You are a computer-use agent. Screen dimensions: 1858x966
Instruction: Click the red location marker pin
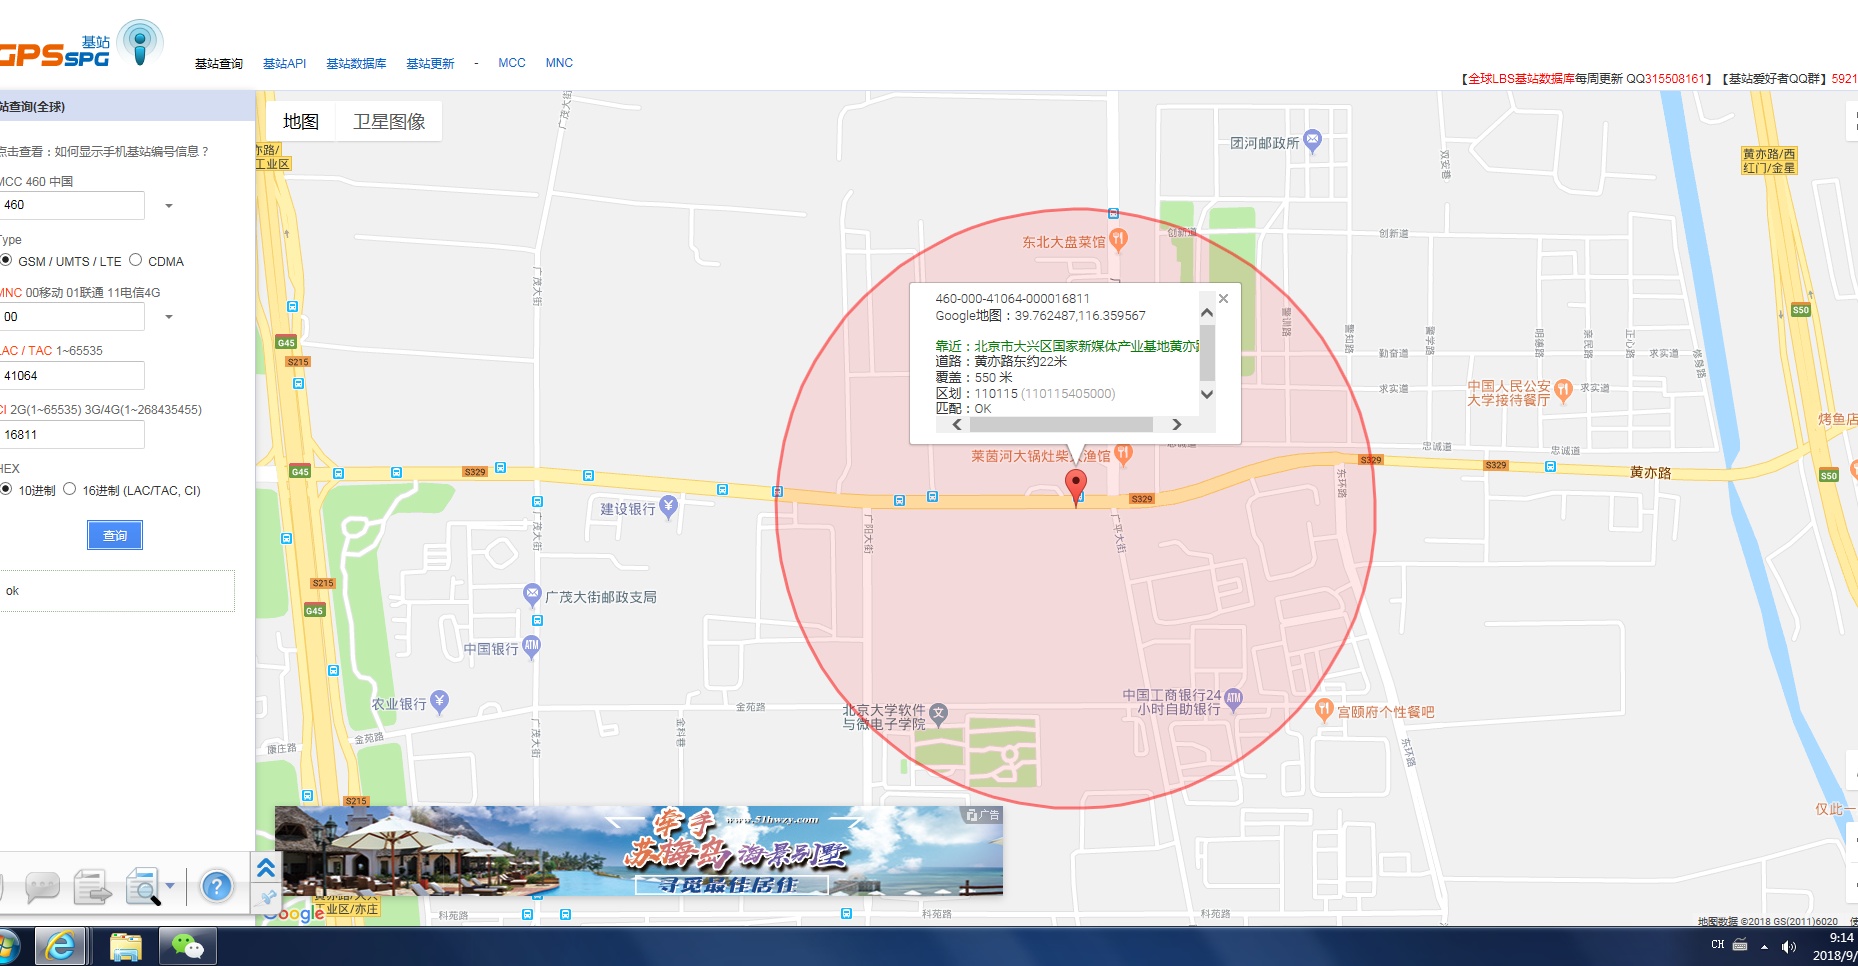pos(1076,486)
